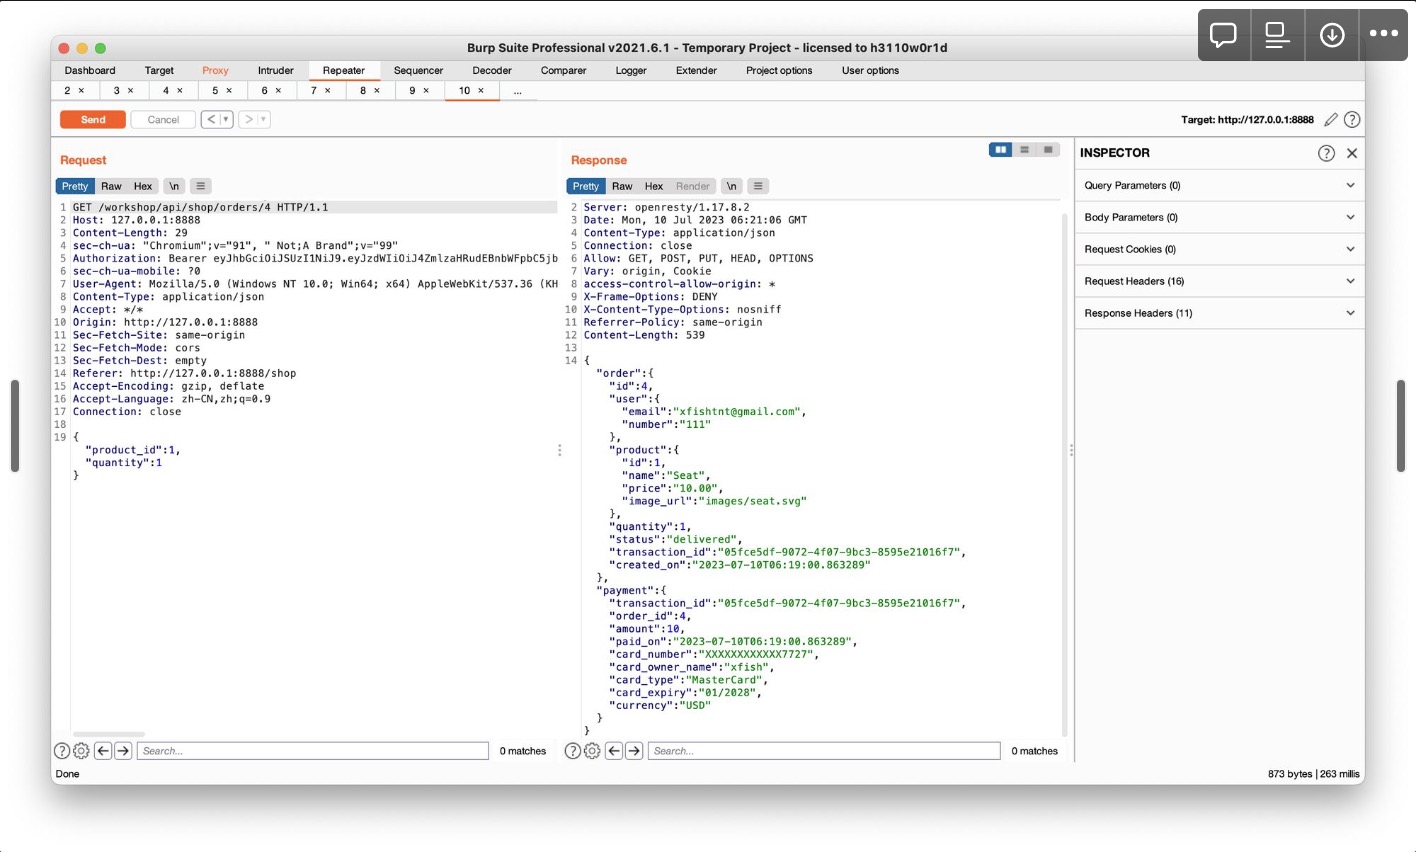Click the Cancel button
The image size is (1416, 852).
tap(163, 120)
